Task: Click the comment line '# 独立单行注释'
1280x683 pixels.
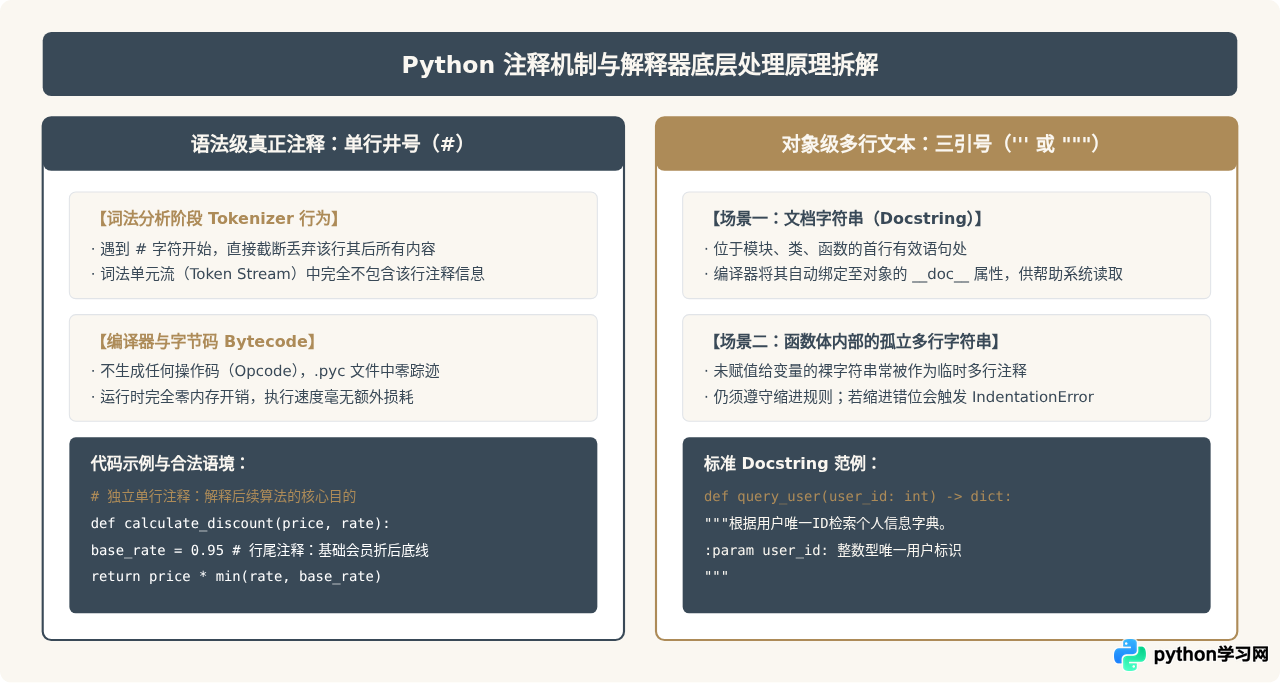Action: (x=224, y=496)
